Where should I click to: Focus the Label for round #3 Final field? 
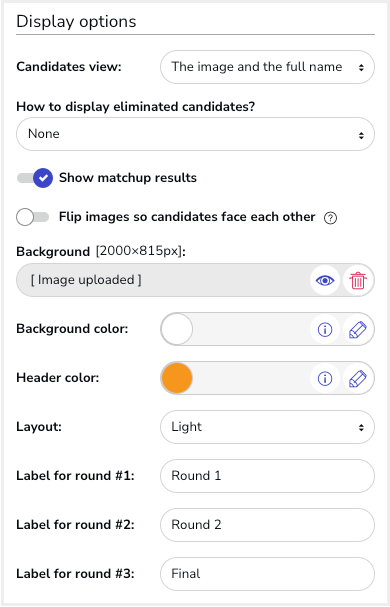(267, 574)
